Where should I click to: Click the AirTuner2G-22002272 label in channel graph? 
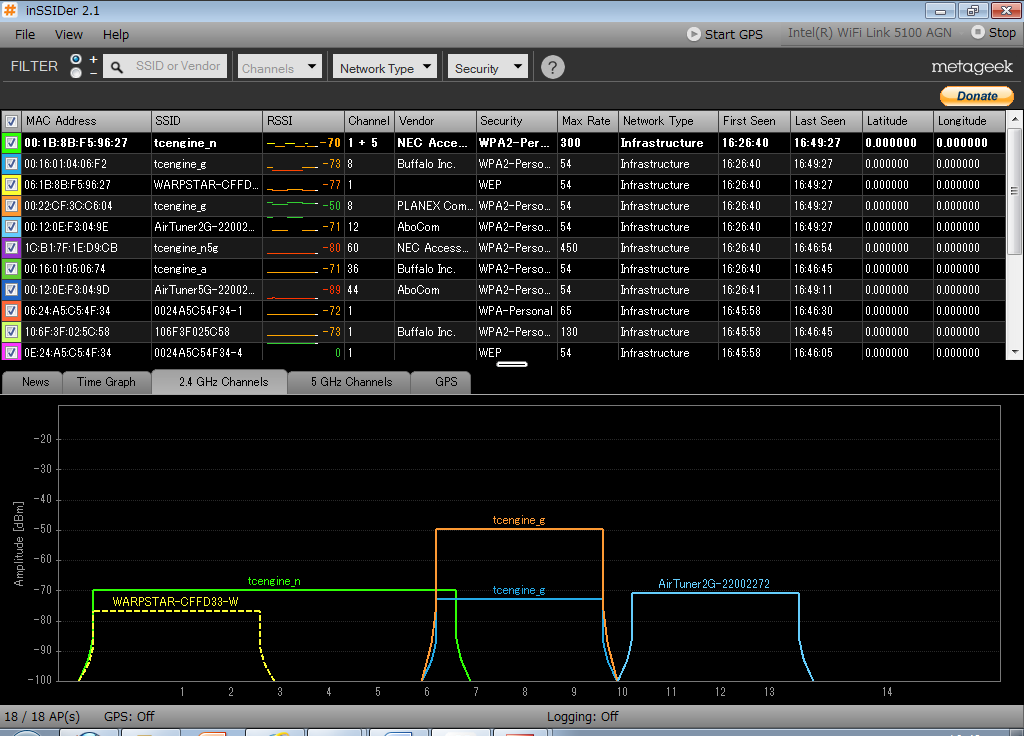(x=714, y=584)
